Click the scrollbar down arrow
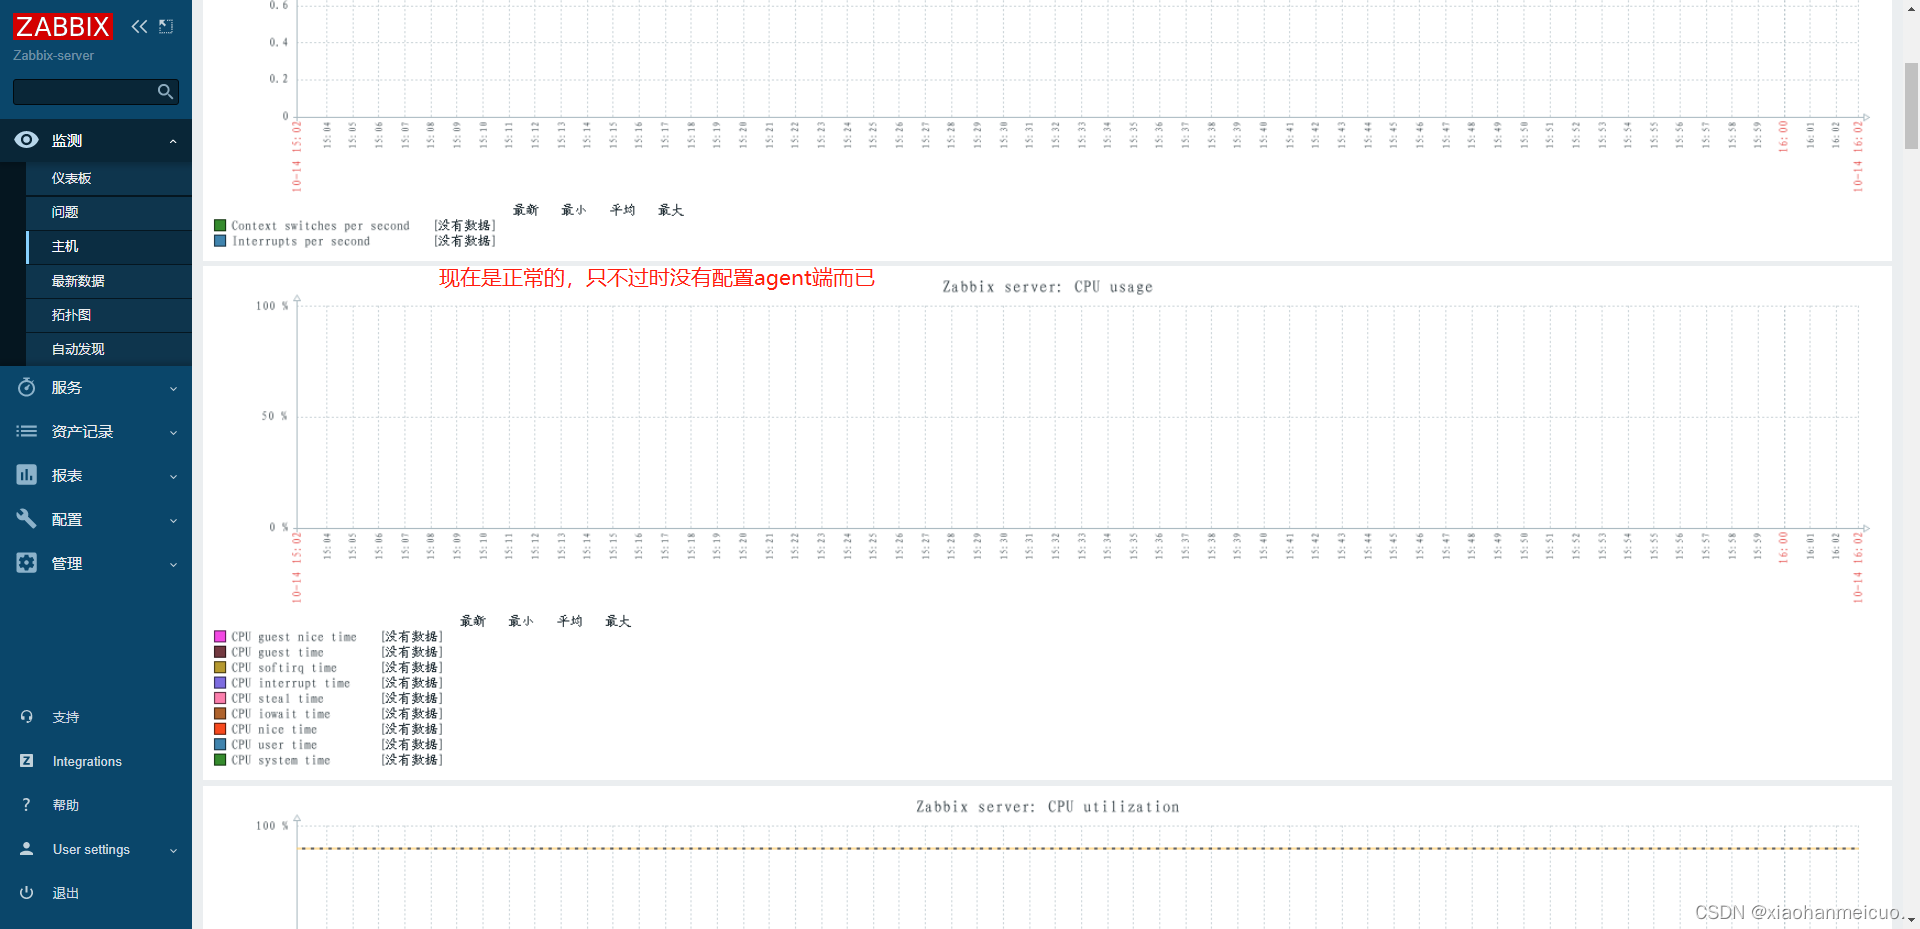The width and height of the screenshot is (1920, 929). click(1911, 920)
